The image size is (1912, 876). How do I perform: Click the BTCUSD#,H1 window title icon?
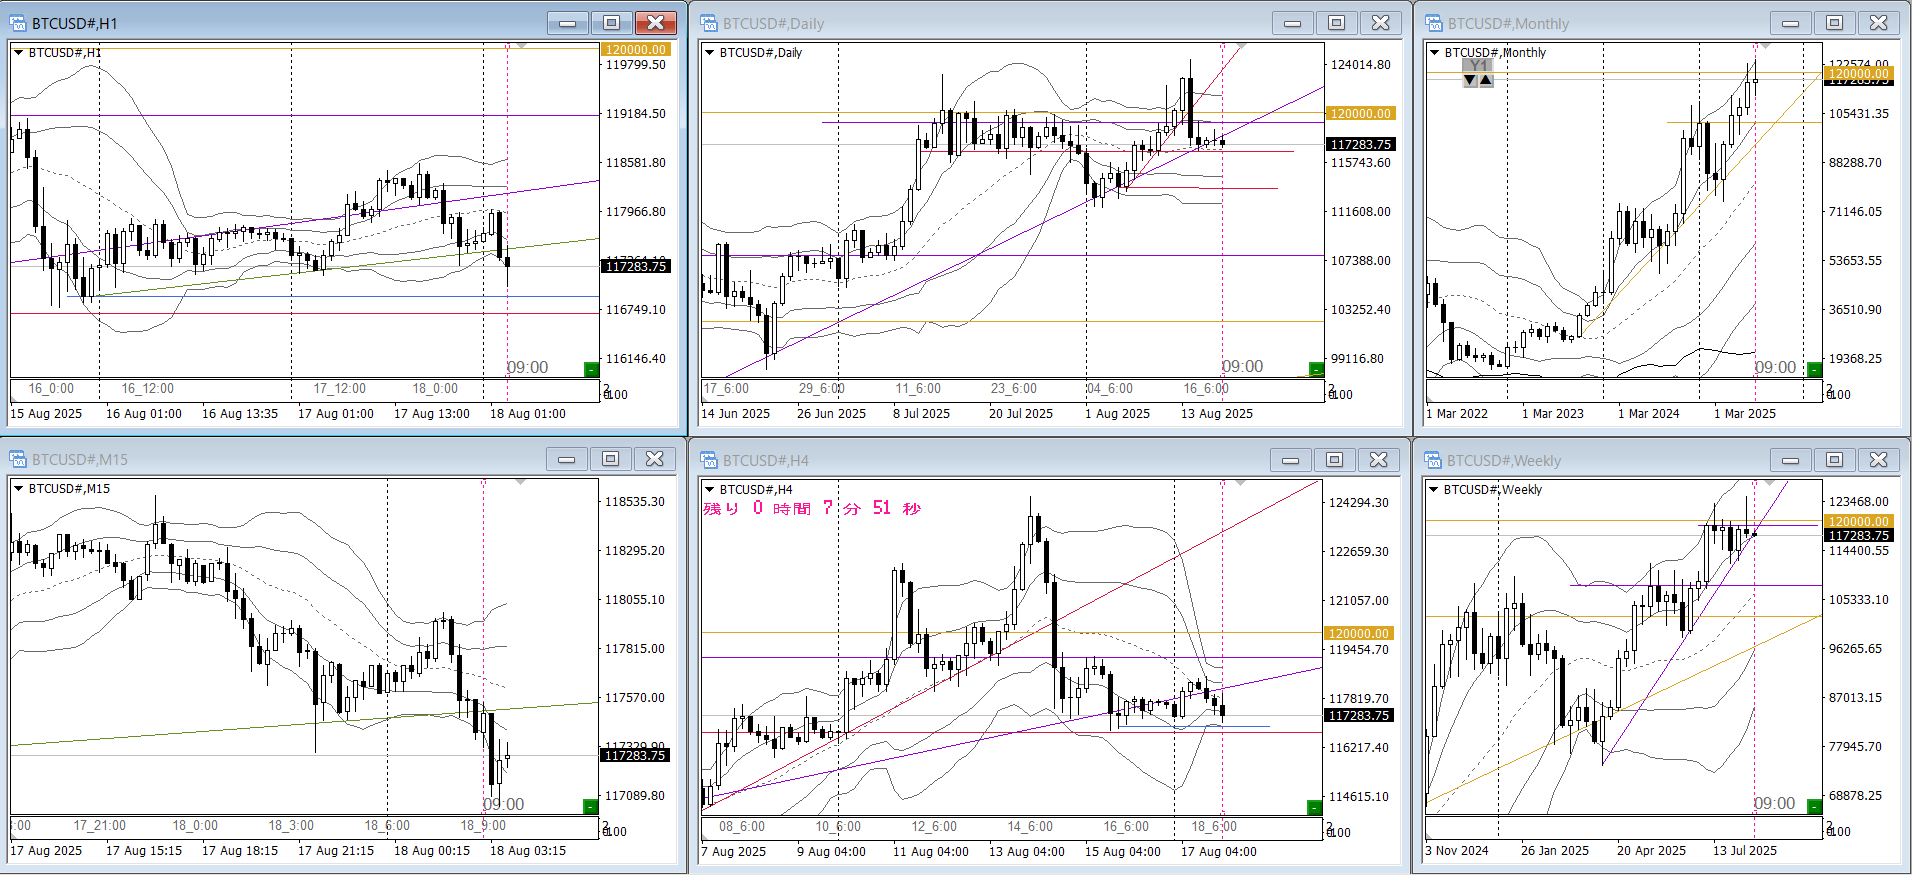click(18, 23)
